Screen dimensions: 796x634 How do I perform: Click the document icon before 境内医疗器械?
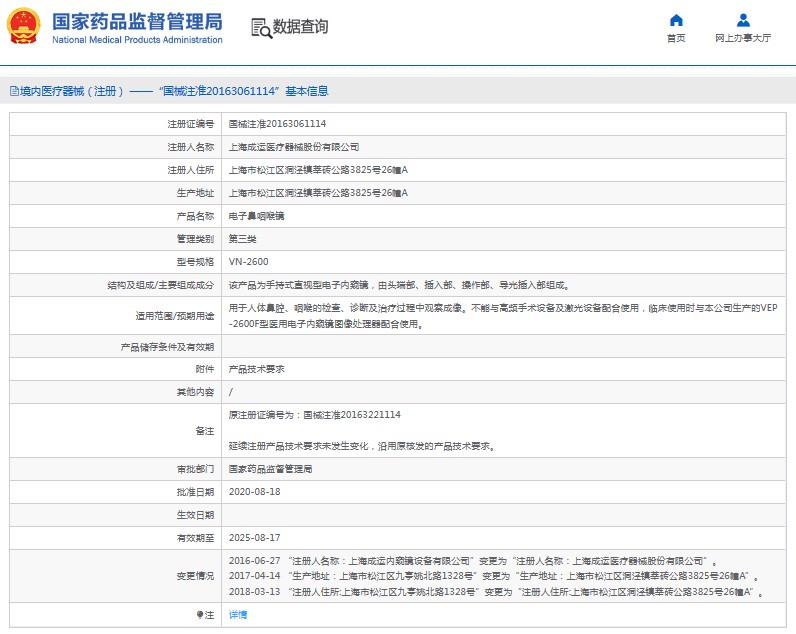(13, 91)
